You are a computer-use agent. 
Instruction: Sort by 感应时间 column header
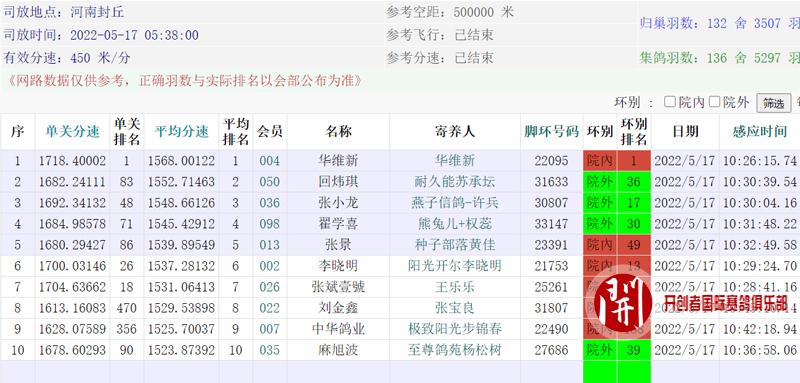click(760, 132)
